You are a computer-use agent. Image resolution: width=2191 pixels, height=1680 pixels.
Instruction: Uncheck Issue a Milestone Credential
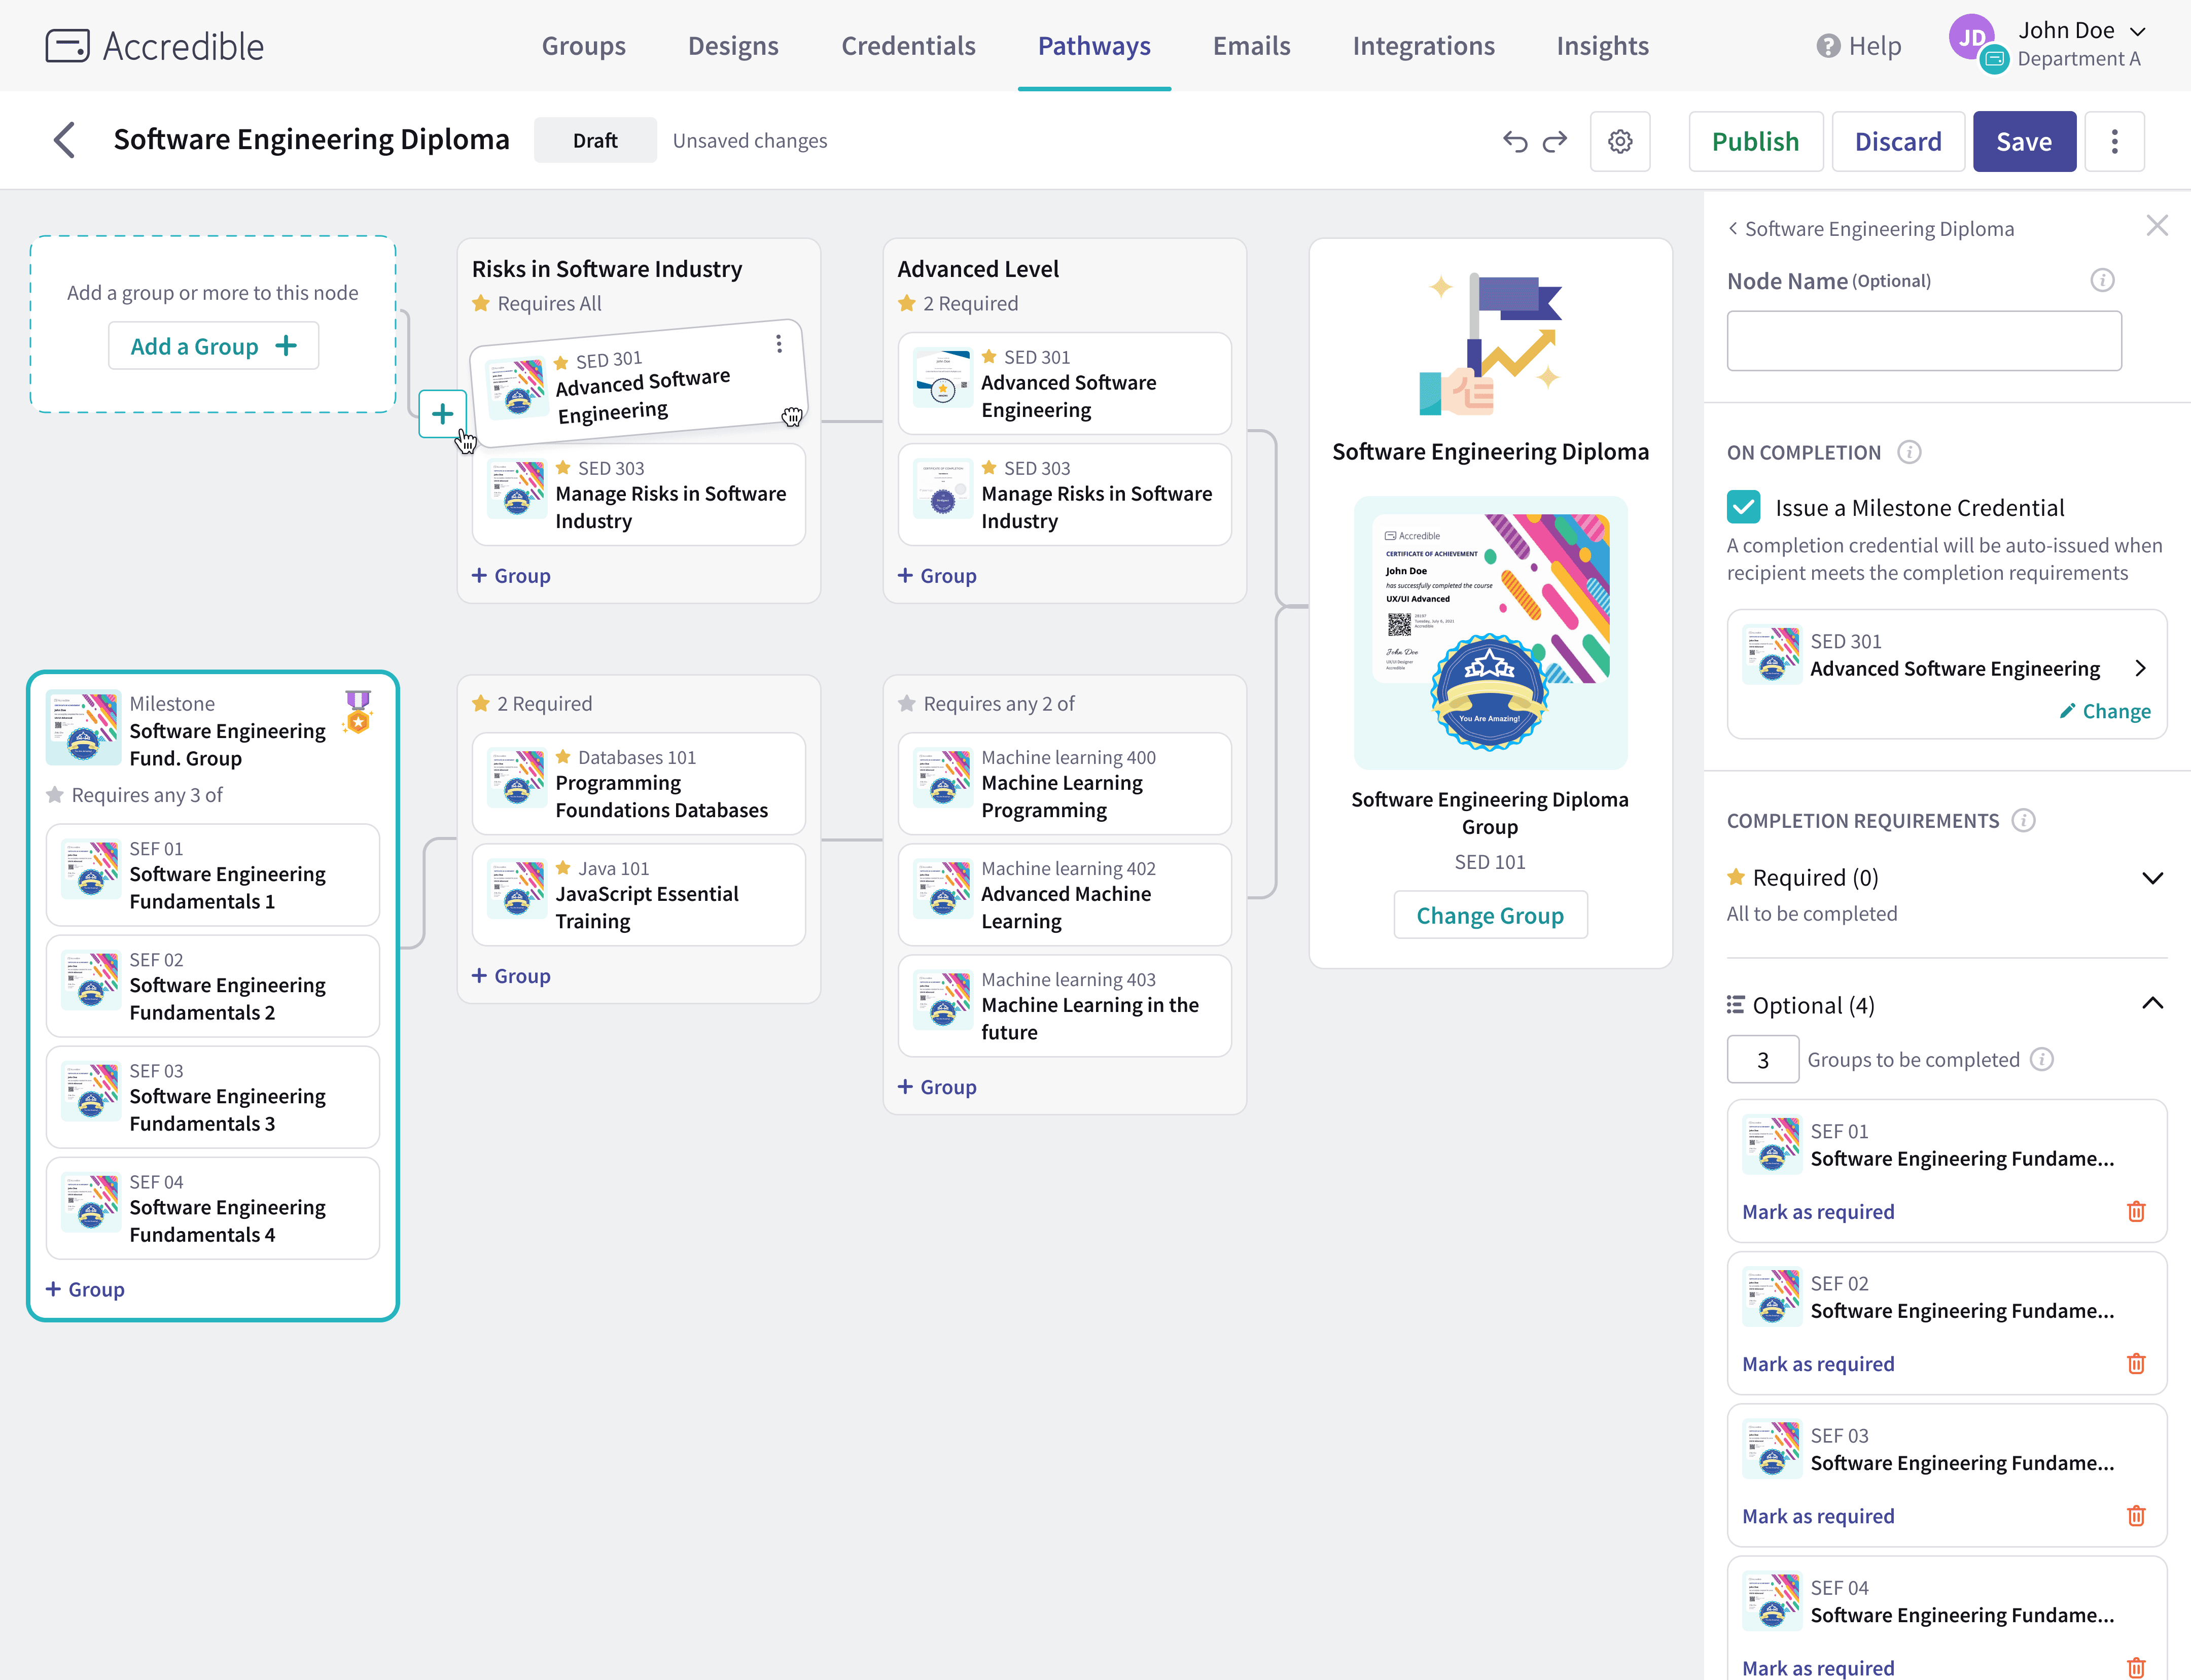pyautogui.click(x=1743, y=507)
